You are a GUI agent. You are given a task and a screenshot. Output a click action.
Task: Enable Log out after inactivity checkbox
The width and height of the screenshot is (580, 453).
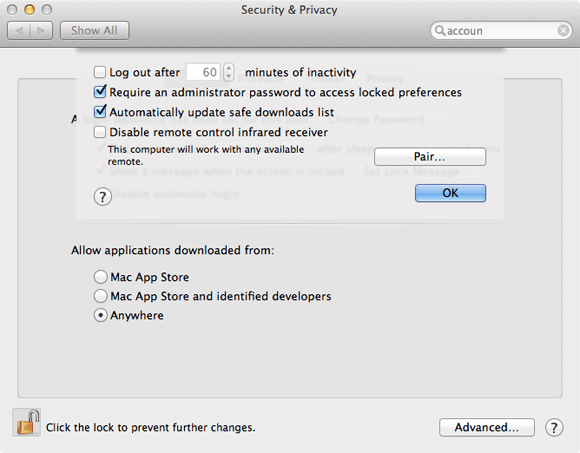click(100, 72)
